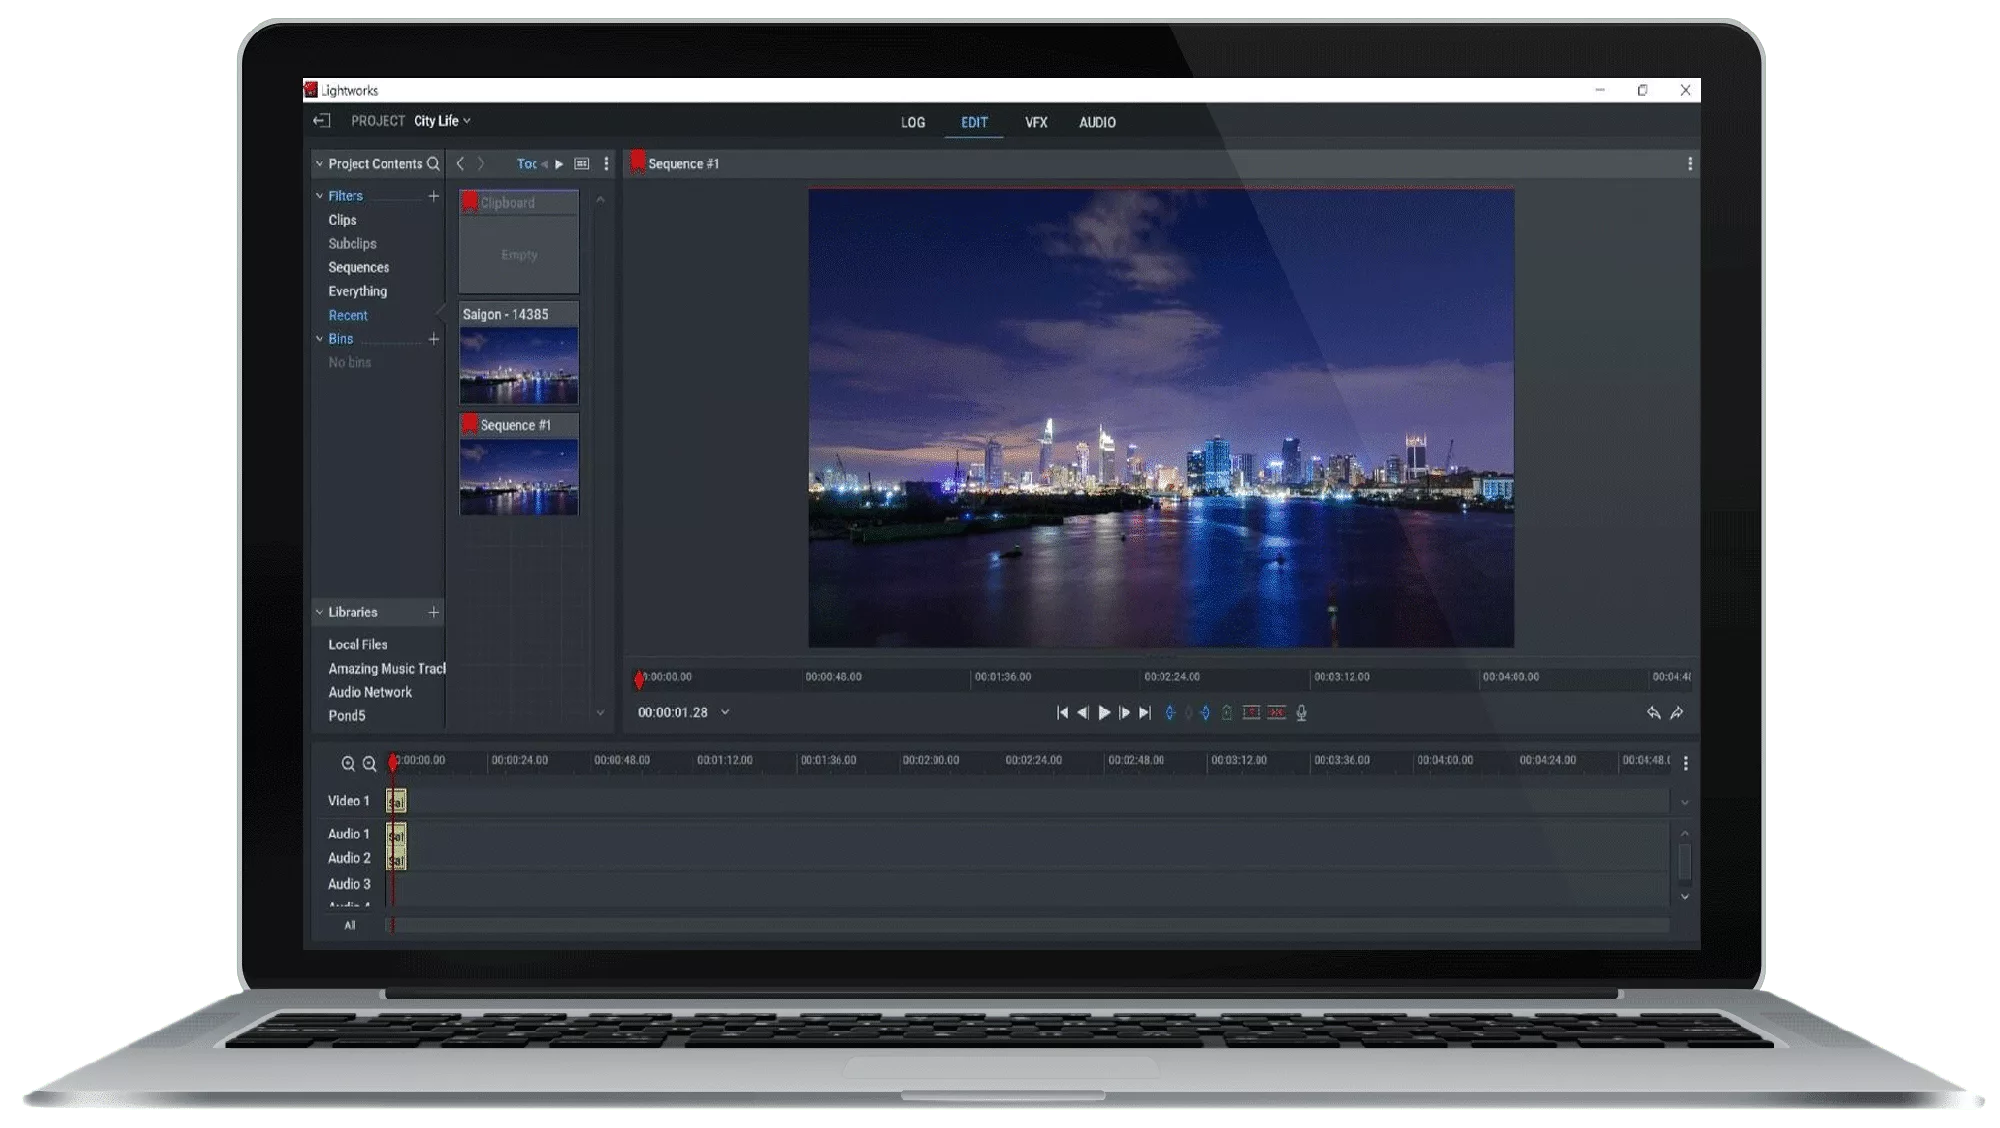Collapse the Filters section
This screenshot has height=1128, width=2000.
click(320, 195)
